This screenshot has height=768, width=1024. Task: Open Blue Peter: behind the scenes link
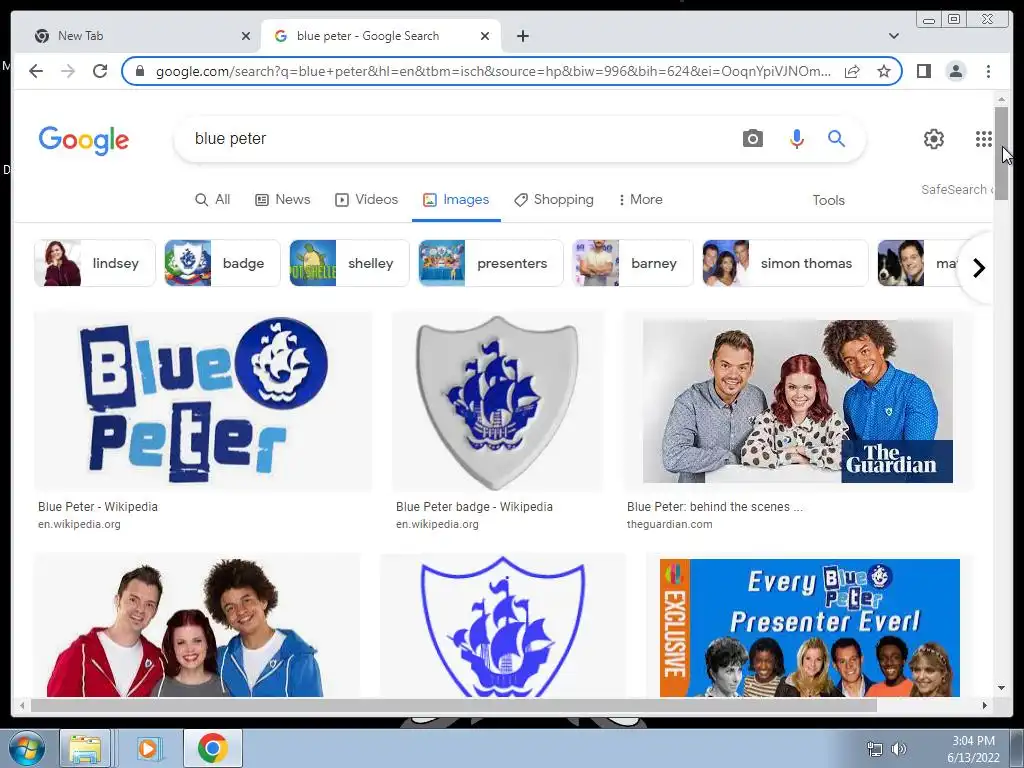click(x=714, y=507)
